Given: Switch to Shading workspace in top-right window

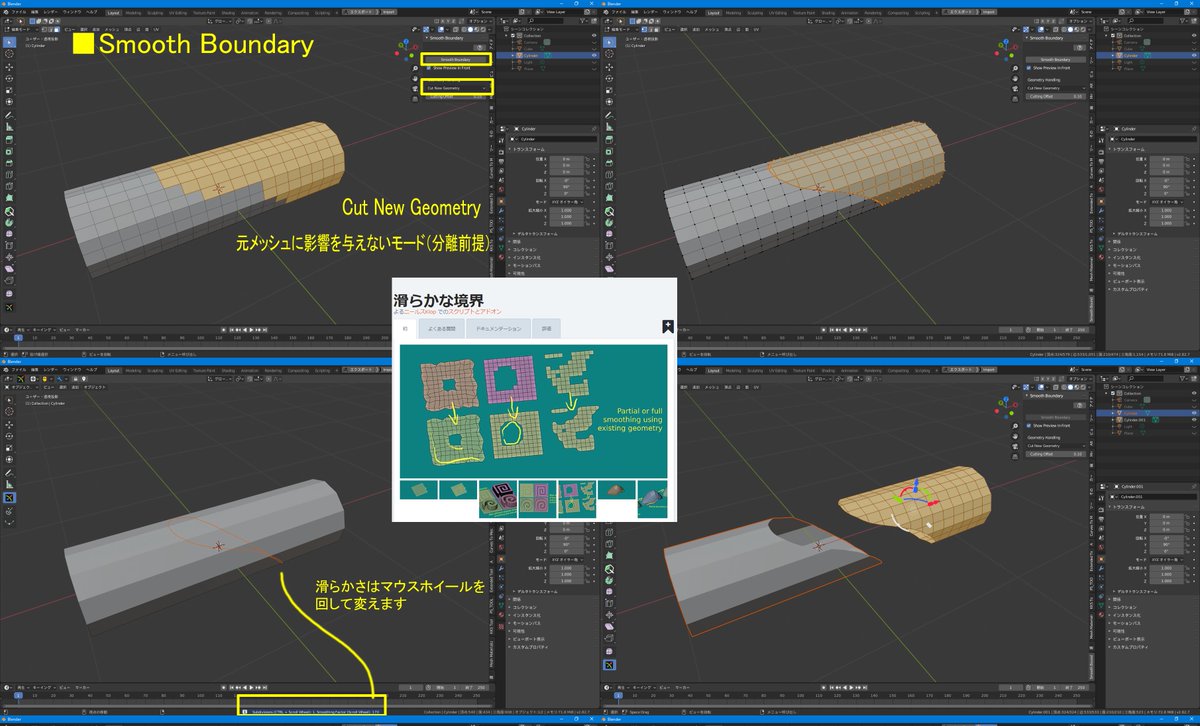Looking at the screenshot, I should pos(828,12).
